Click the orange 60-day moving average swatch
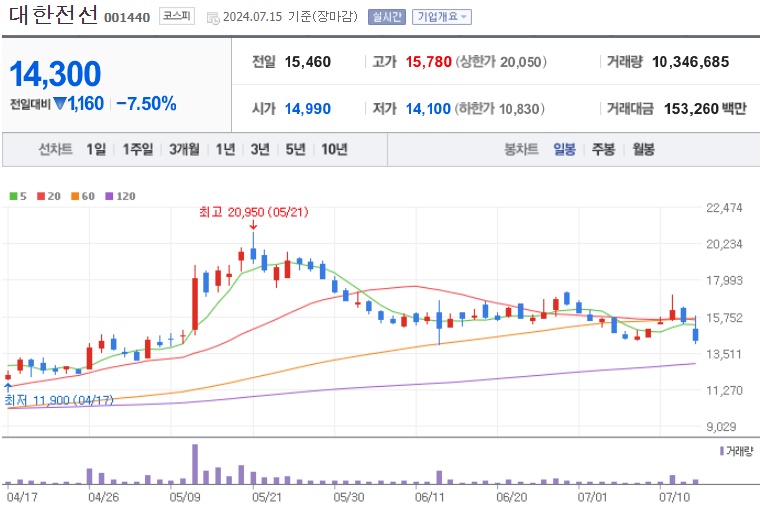Screen dimensions: 760x510 pos(75,196)
